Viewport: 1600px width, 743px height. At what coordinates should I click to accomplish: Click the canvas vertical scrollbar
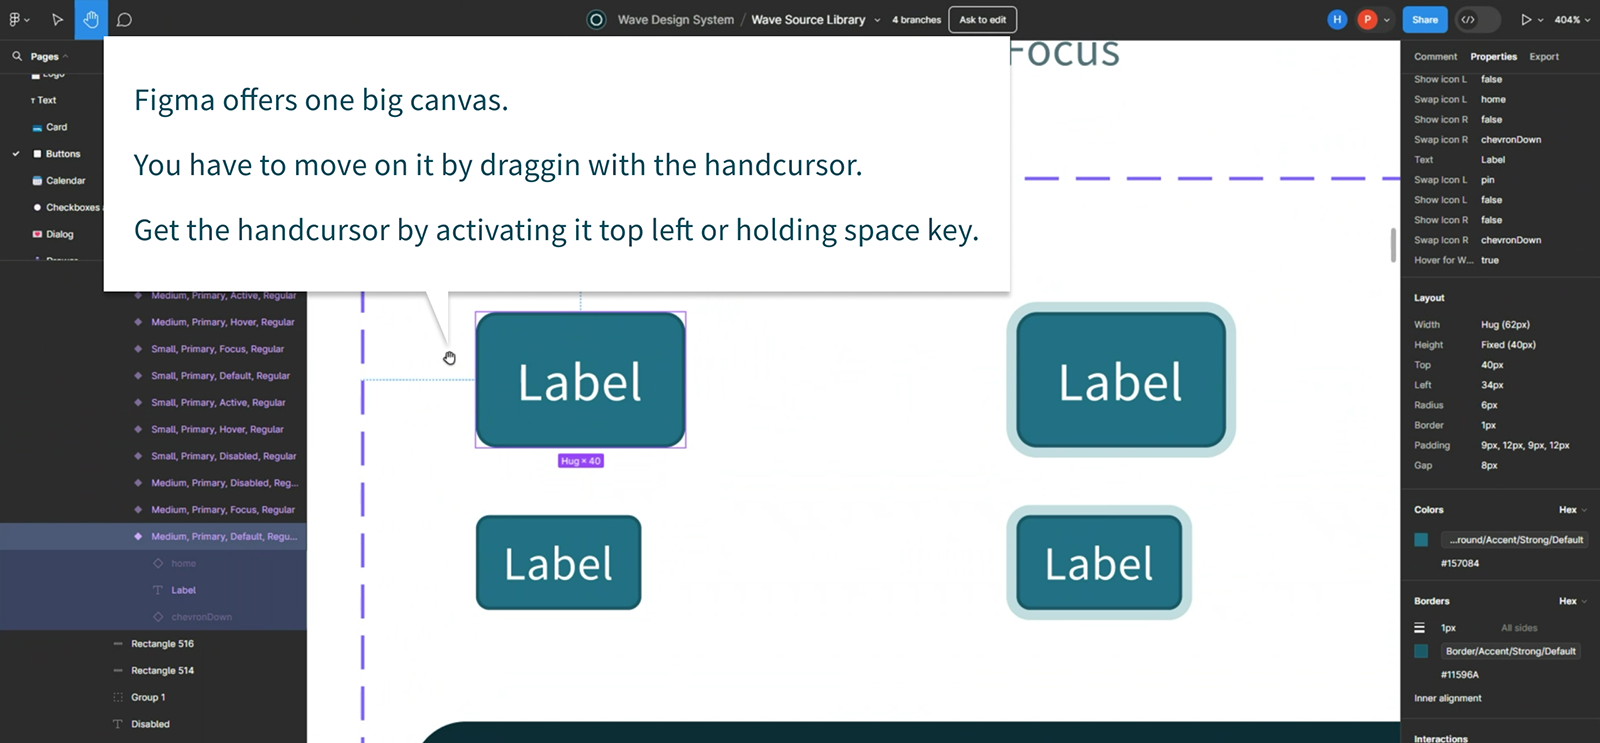click(1393, 245)
